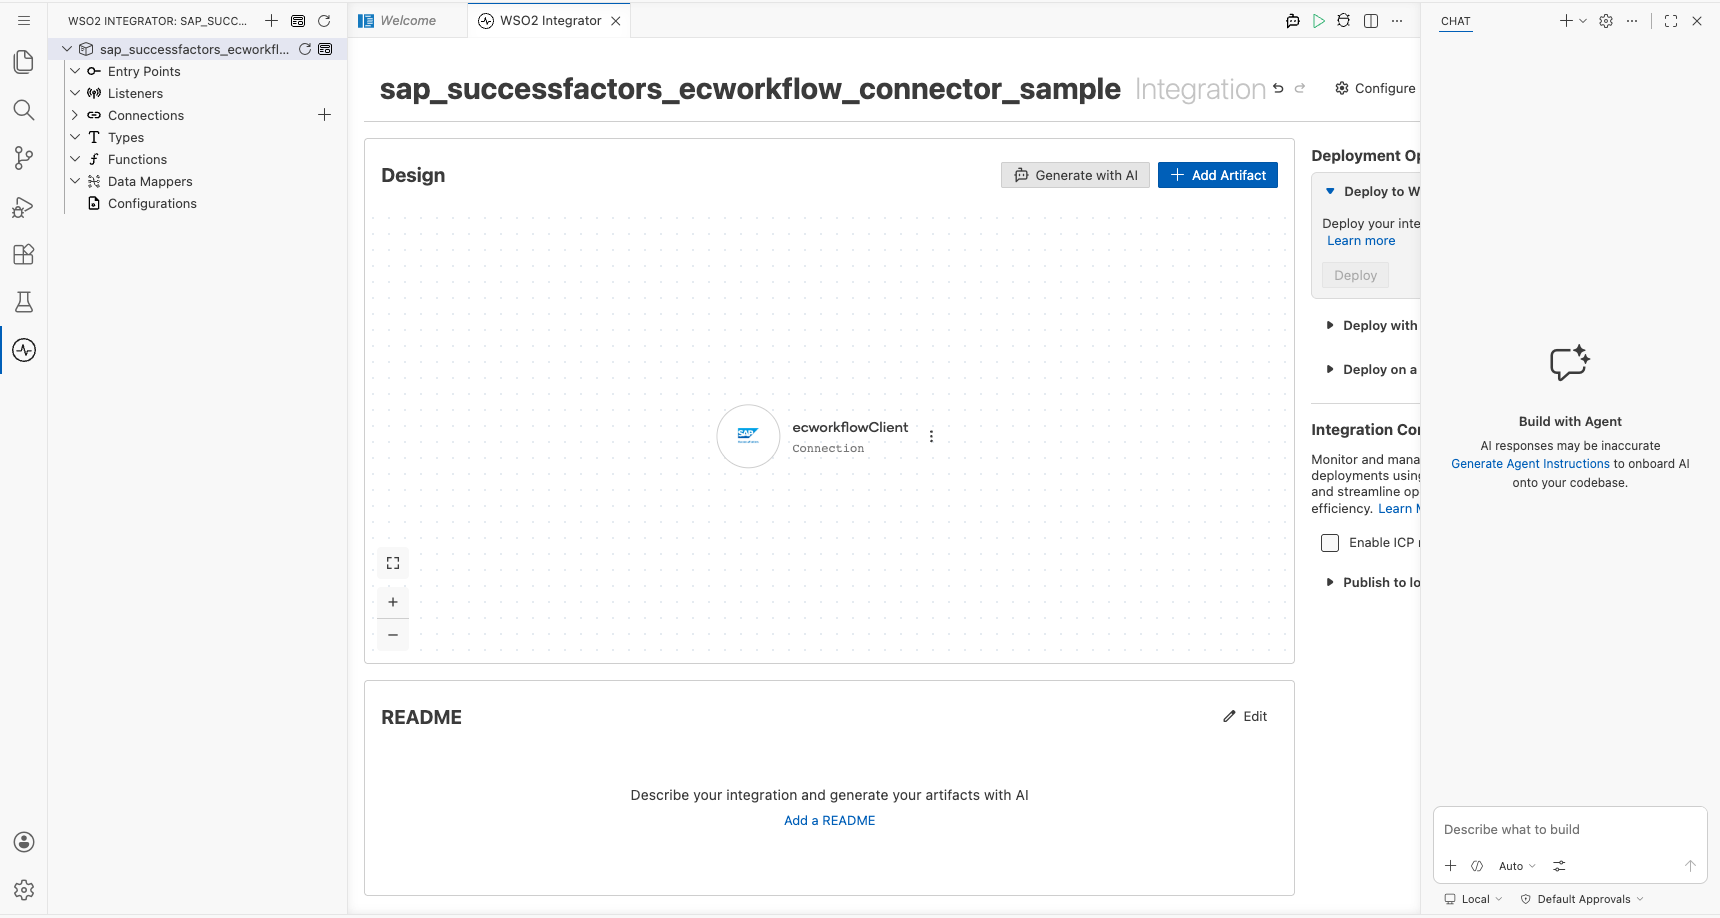Open Source Control view
Image resolution: width=1720 pixels, height=918 pixels.
click(x=24, y=158)
